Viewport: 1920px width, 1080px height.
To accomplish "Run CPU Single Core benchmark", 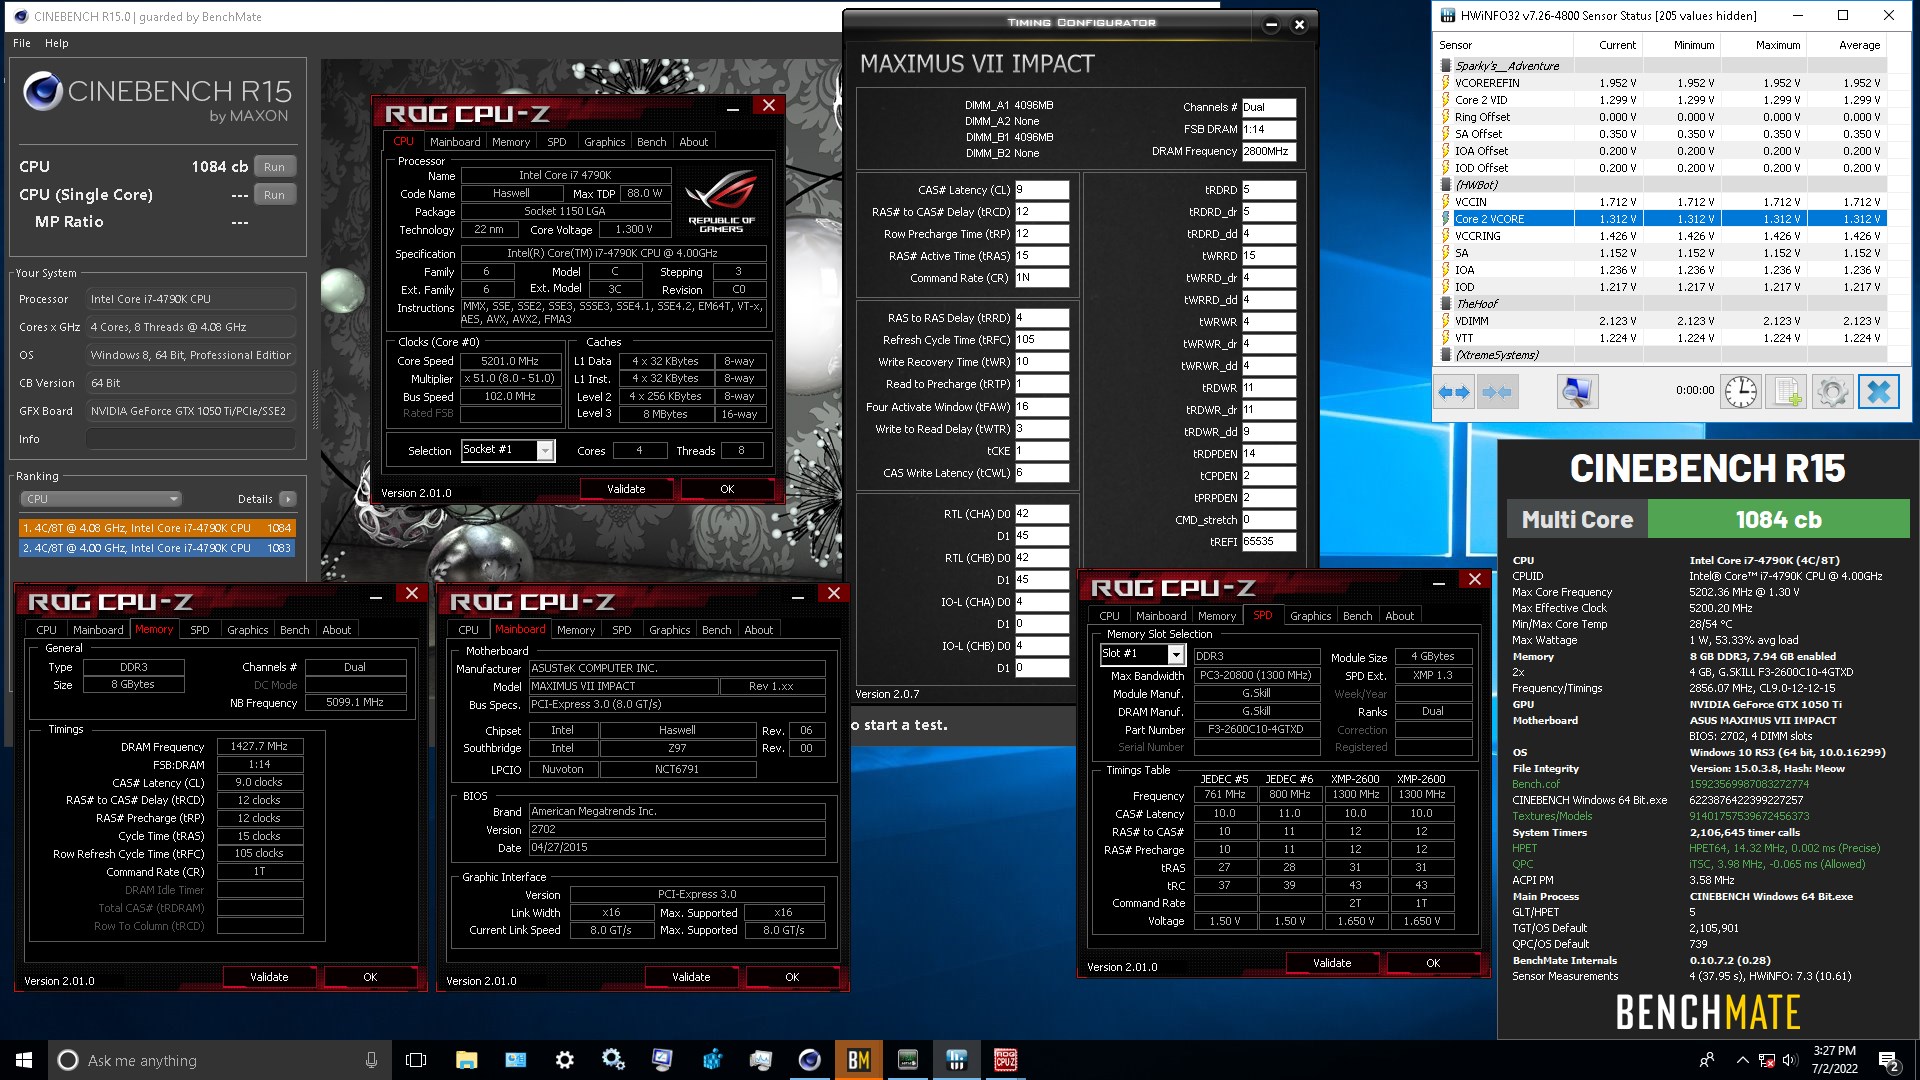I will pos(275,195).
